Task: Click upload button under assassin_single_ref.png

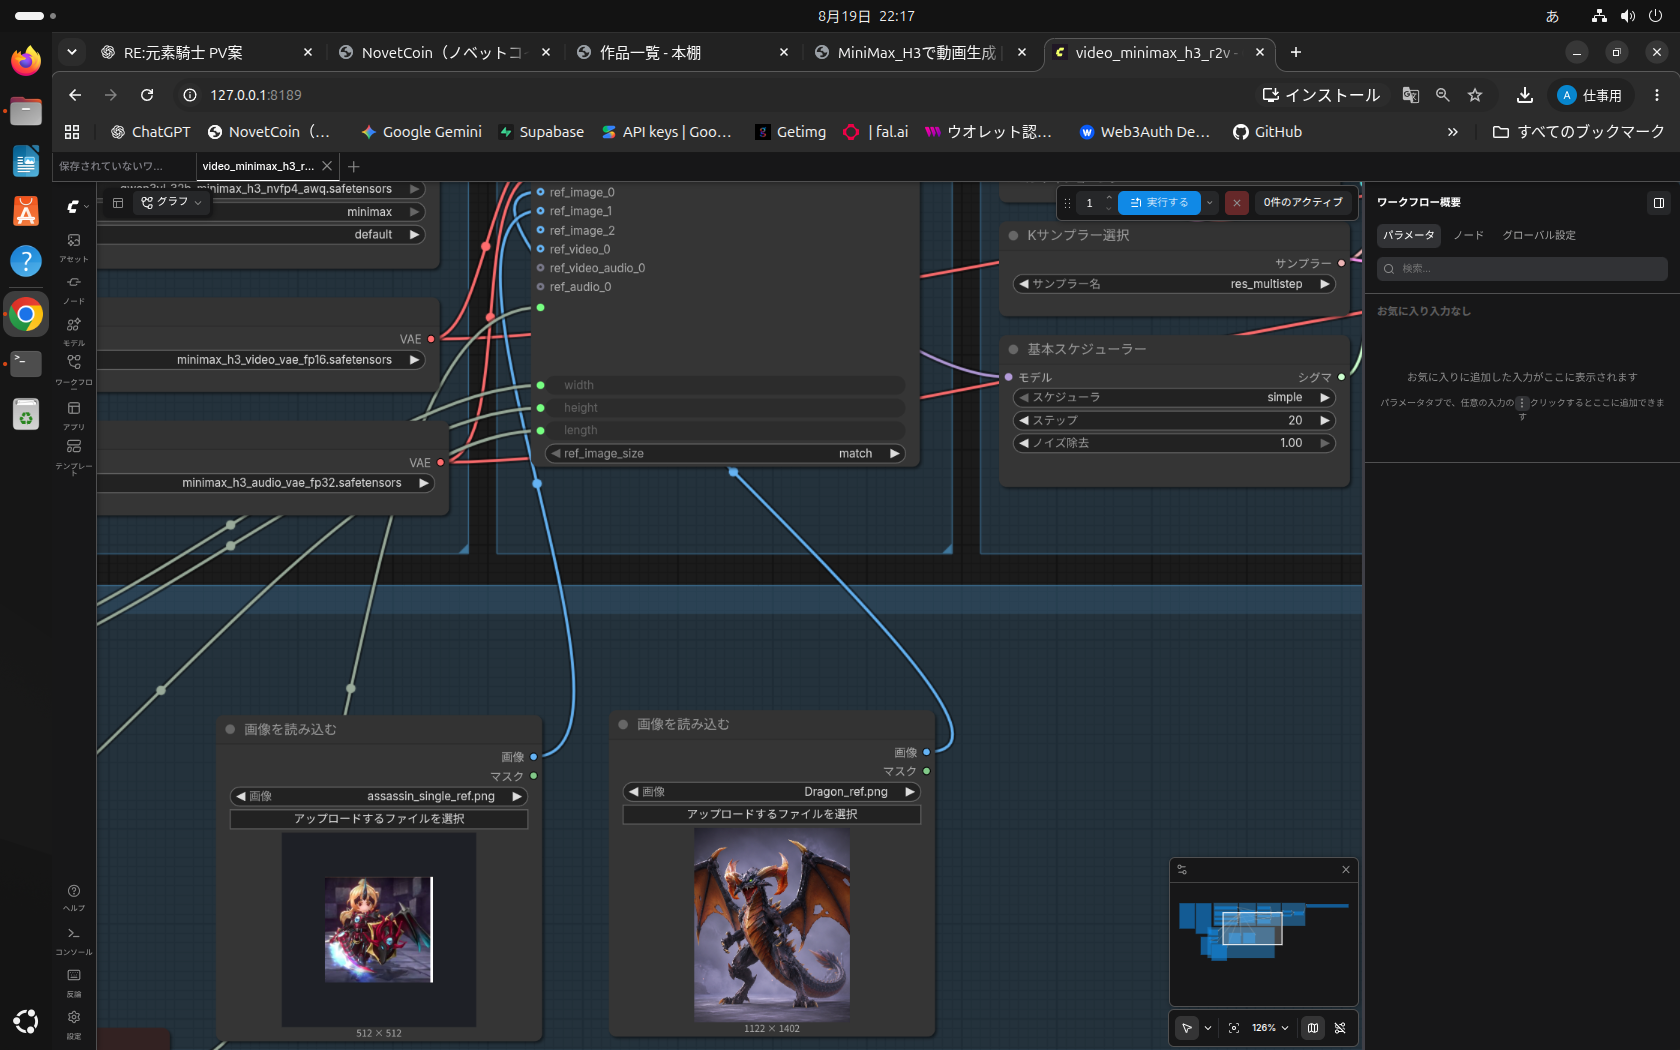Action: (379, 819)
